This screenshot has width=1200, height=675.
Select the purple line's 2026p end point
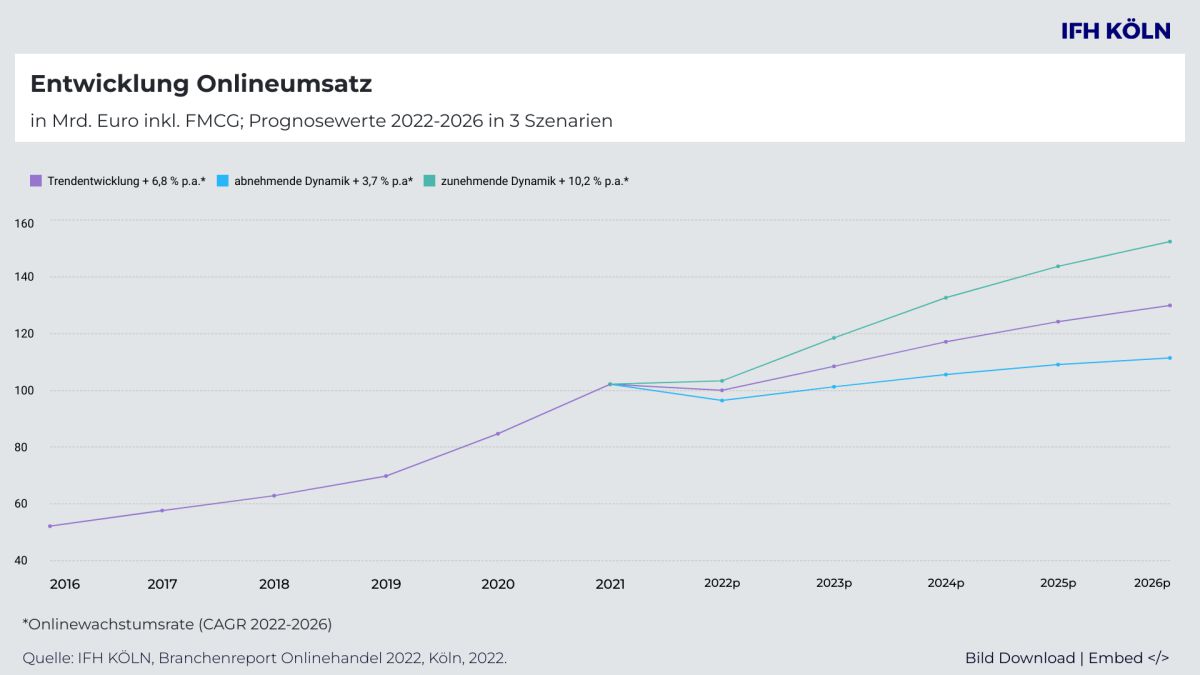(1169, 305)
